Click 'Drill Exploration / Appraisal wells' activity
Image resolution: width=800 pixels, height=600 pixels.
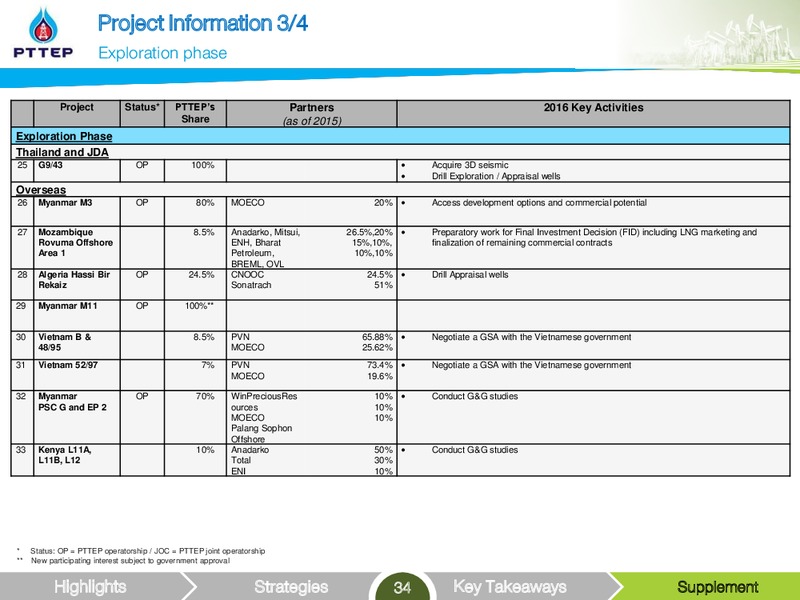(496, 176)
